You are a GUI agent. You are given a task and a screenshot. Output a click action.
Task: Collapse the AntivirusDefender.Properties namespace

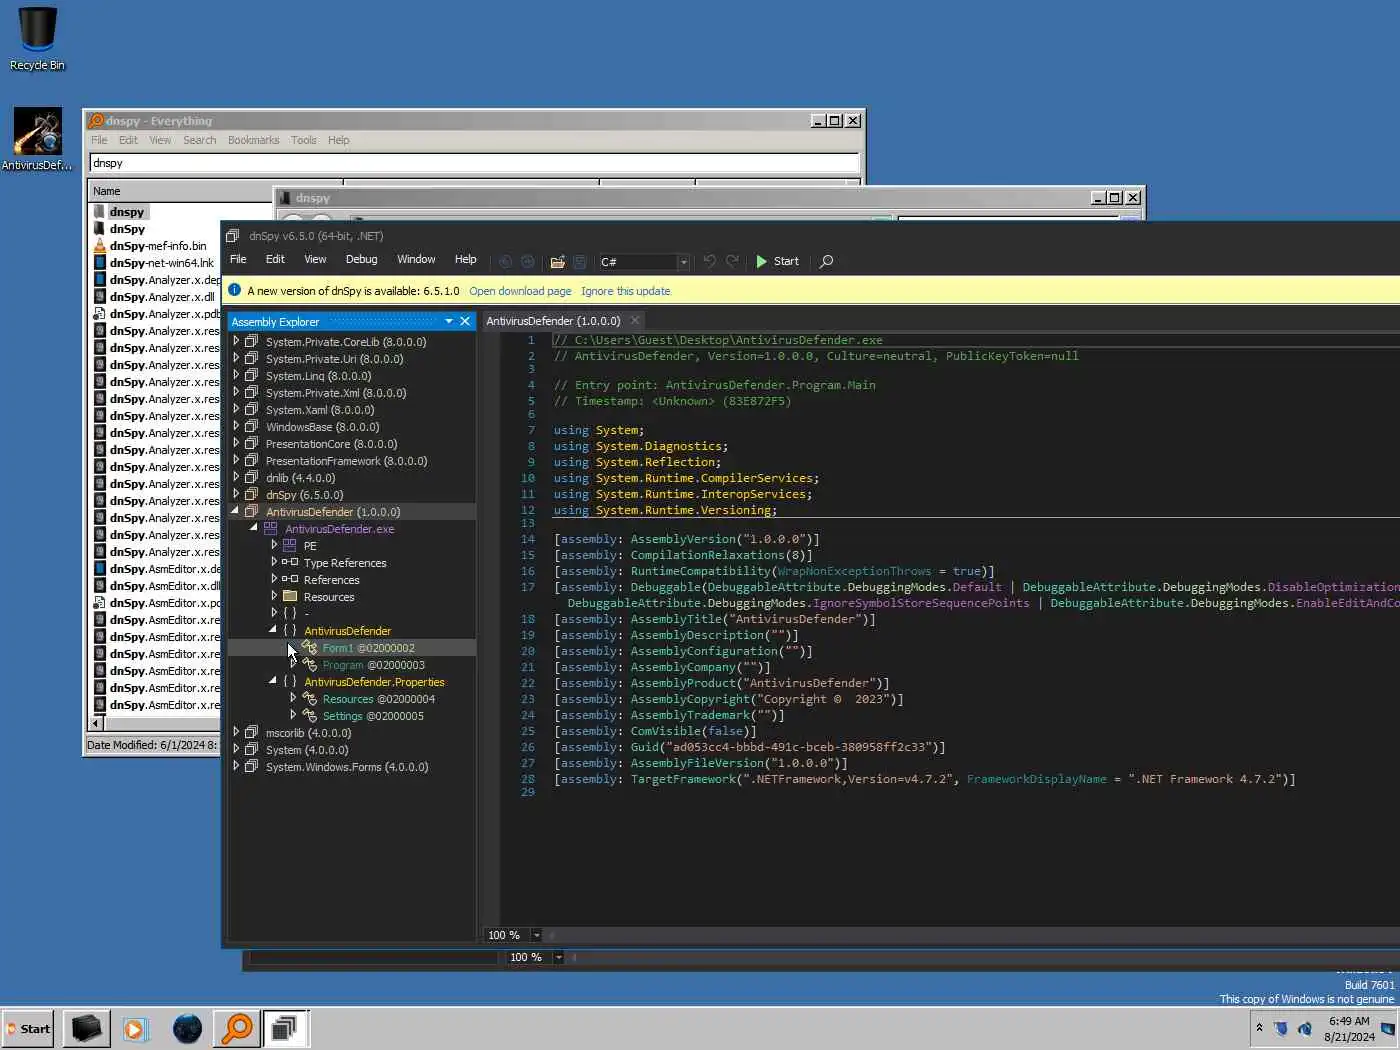click(273, 681)
